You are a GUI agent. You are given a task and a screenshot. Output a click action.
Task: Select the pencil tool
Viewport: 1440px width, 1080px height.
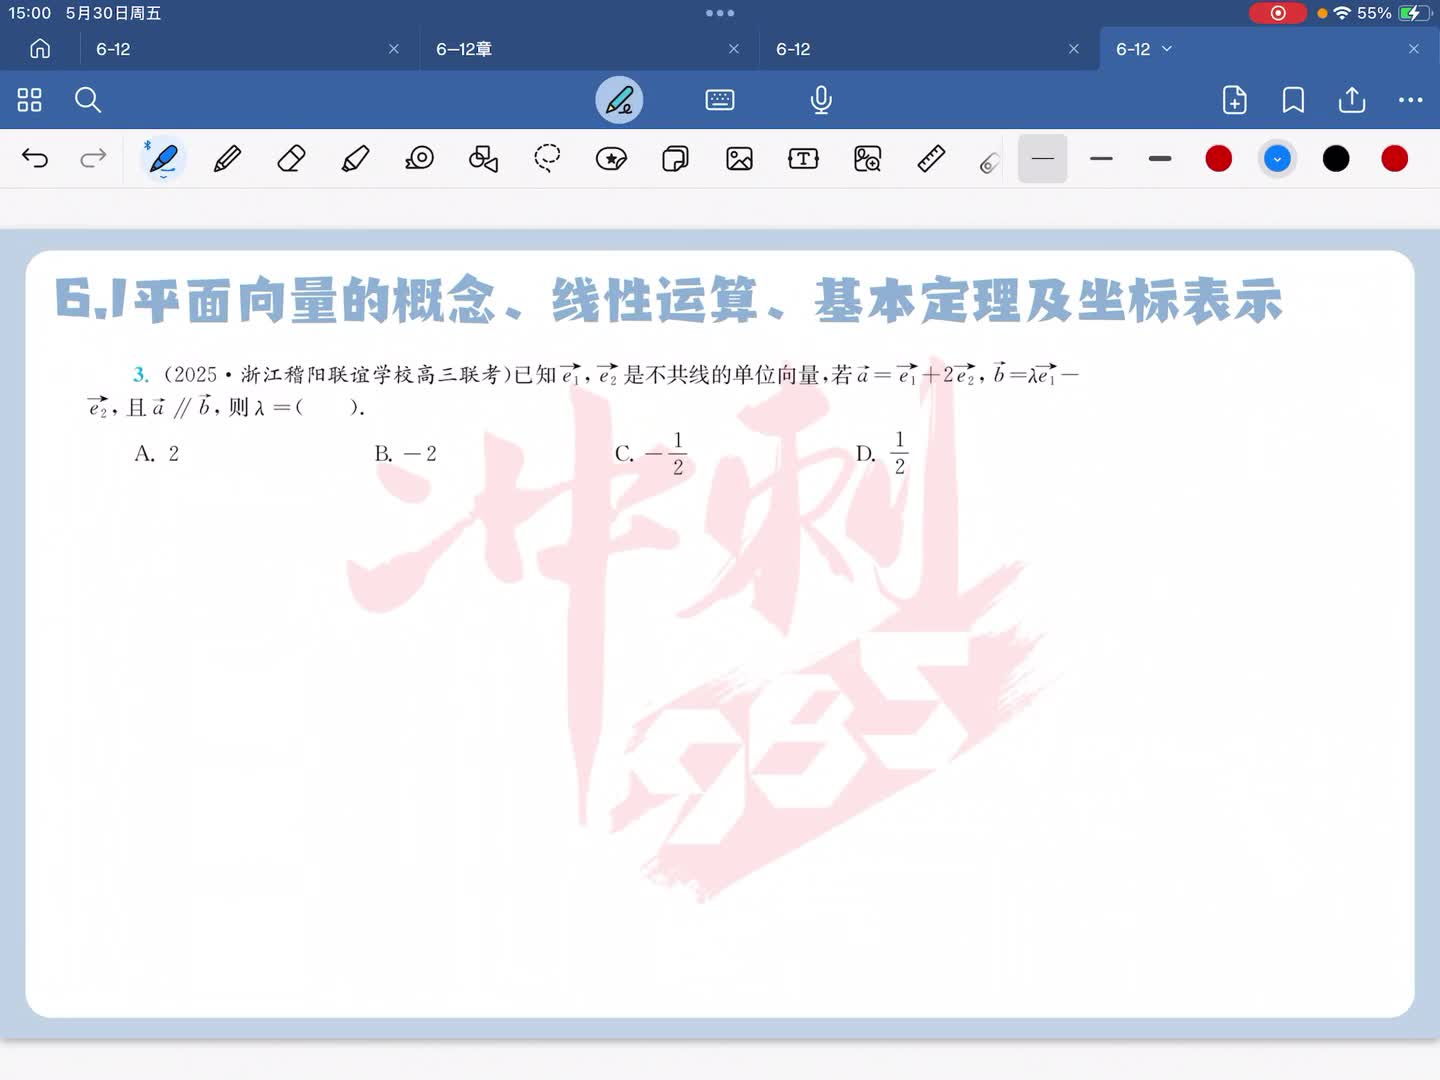coord(227,159)
